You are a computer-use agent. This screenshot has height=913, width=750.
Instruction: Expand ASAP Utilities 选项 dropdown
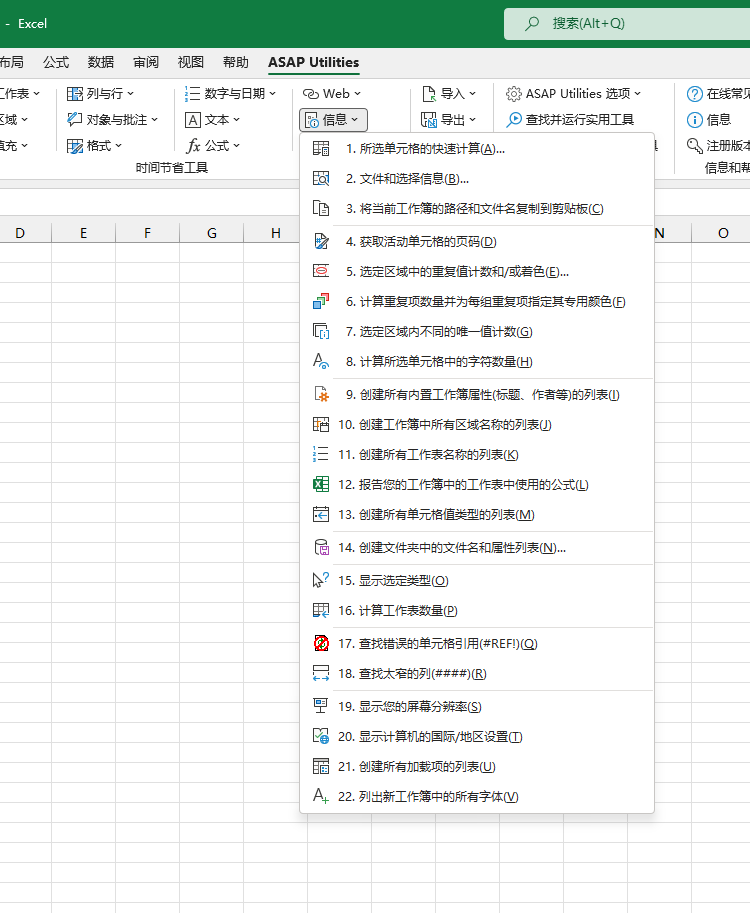tap(573, 94)
